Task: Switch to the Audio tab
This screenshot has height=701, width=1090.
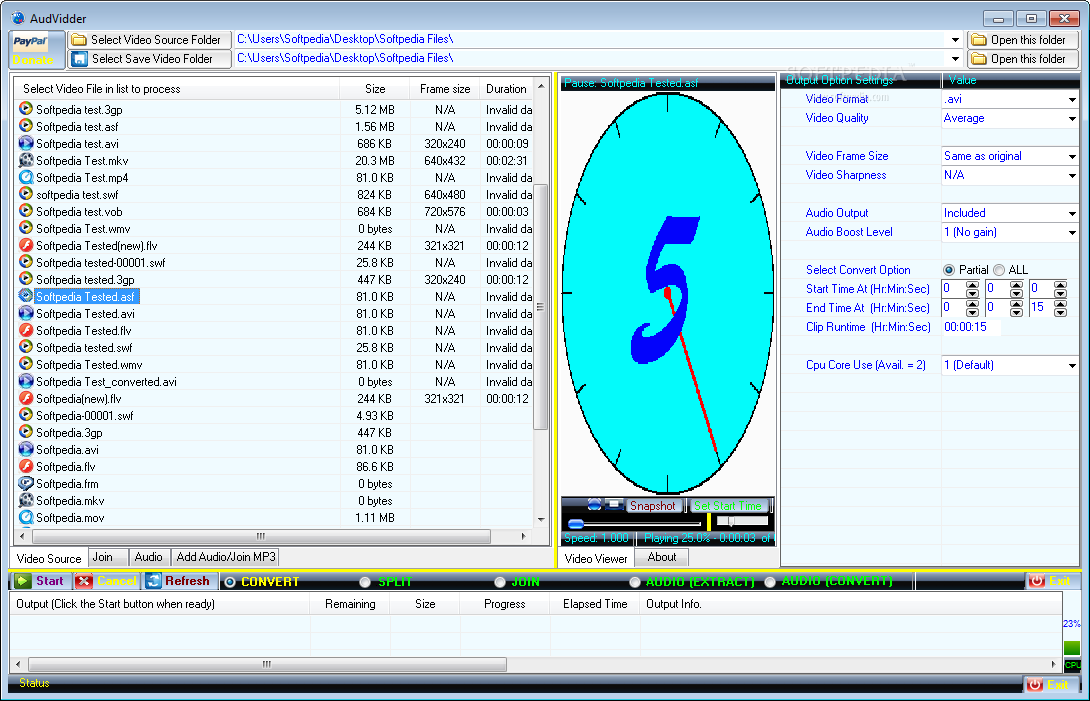Action: (148, 556)
